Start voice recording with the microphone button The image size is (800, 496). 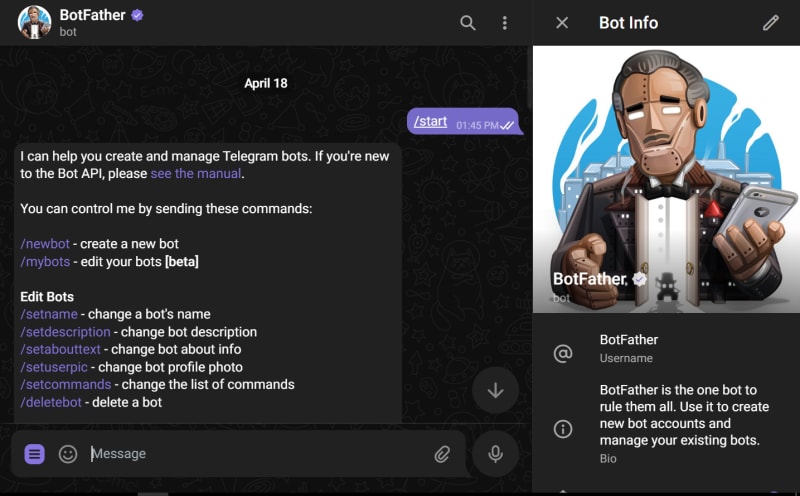(x=495, y=454)
